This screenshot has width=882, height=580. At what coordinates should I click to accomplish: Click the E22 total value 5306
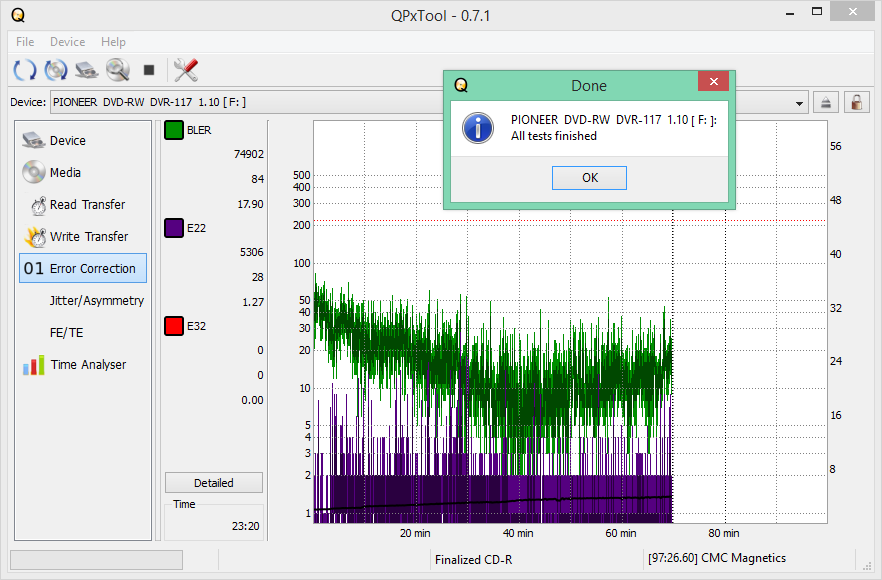(251, 252)
